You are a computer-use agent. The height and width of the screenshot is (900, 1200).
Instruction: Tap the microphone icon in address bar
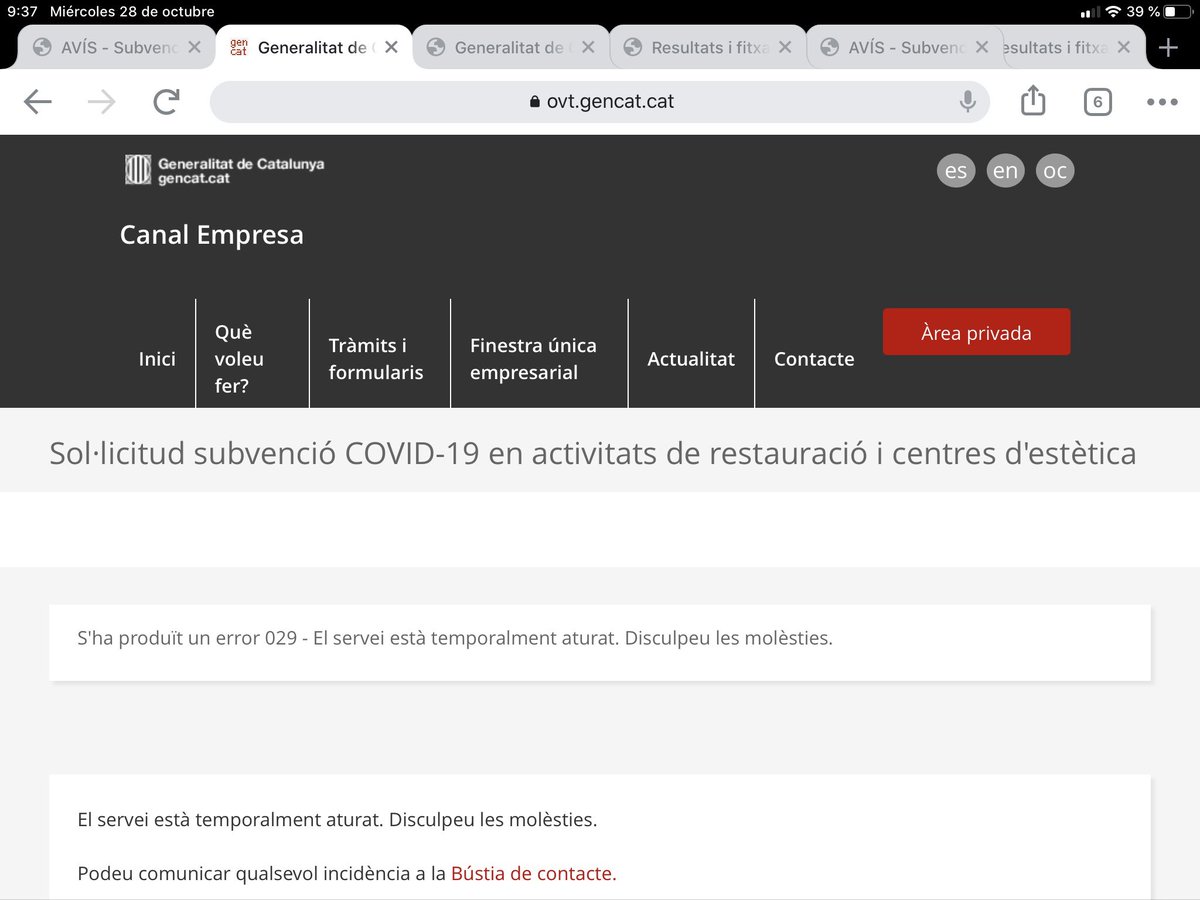(x=967, y=101)
